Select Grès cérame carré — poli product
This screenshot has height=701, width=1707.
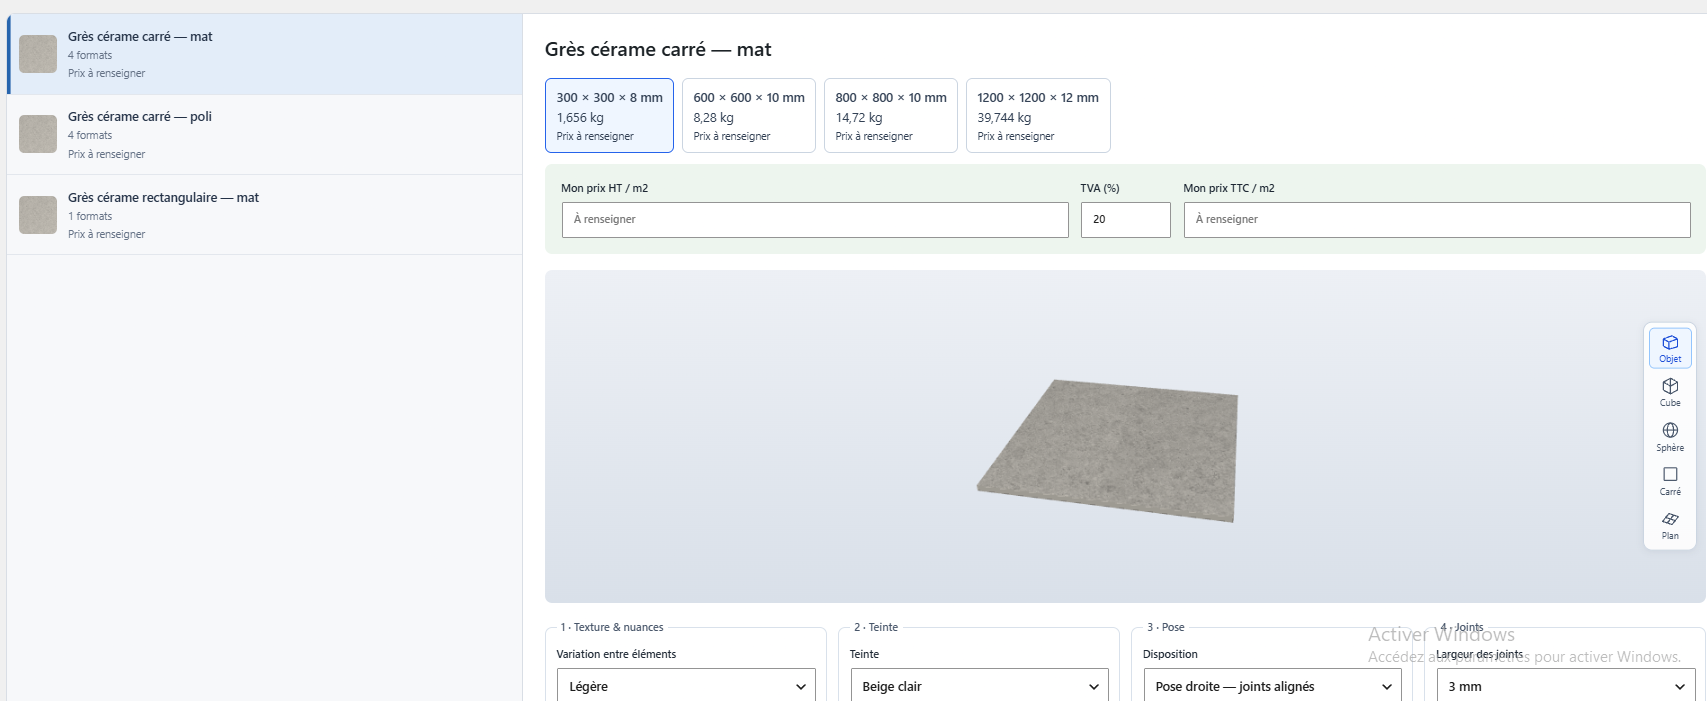(265, 135)
